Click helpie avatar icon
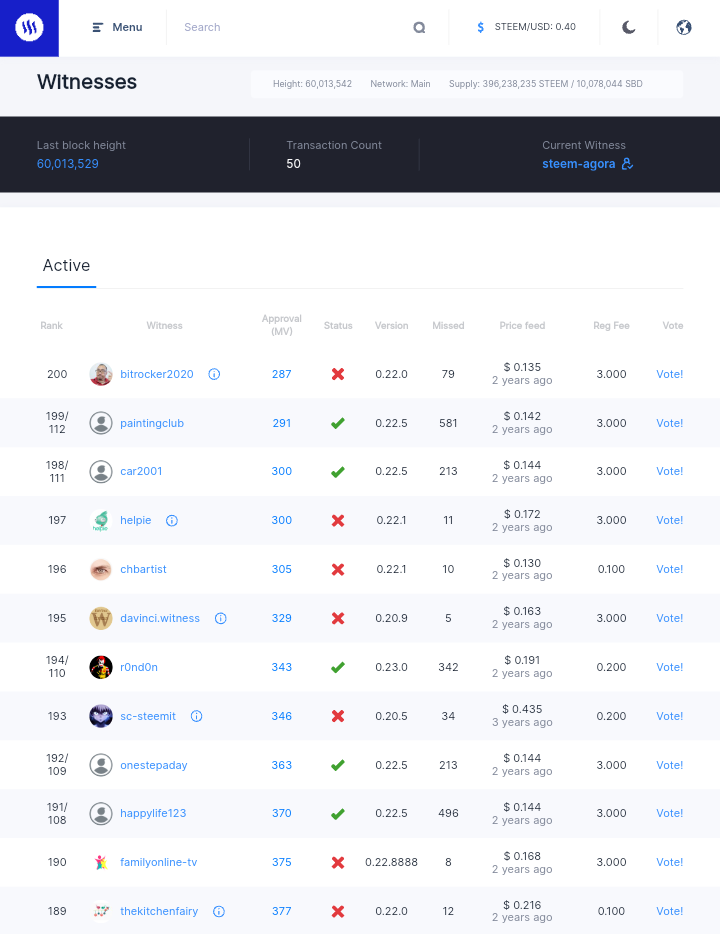 coord(101,521)
